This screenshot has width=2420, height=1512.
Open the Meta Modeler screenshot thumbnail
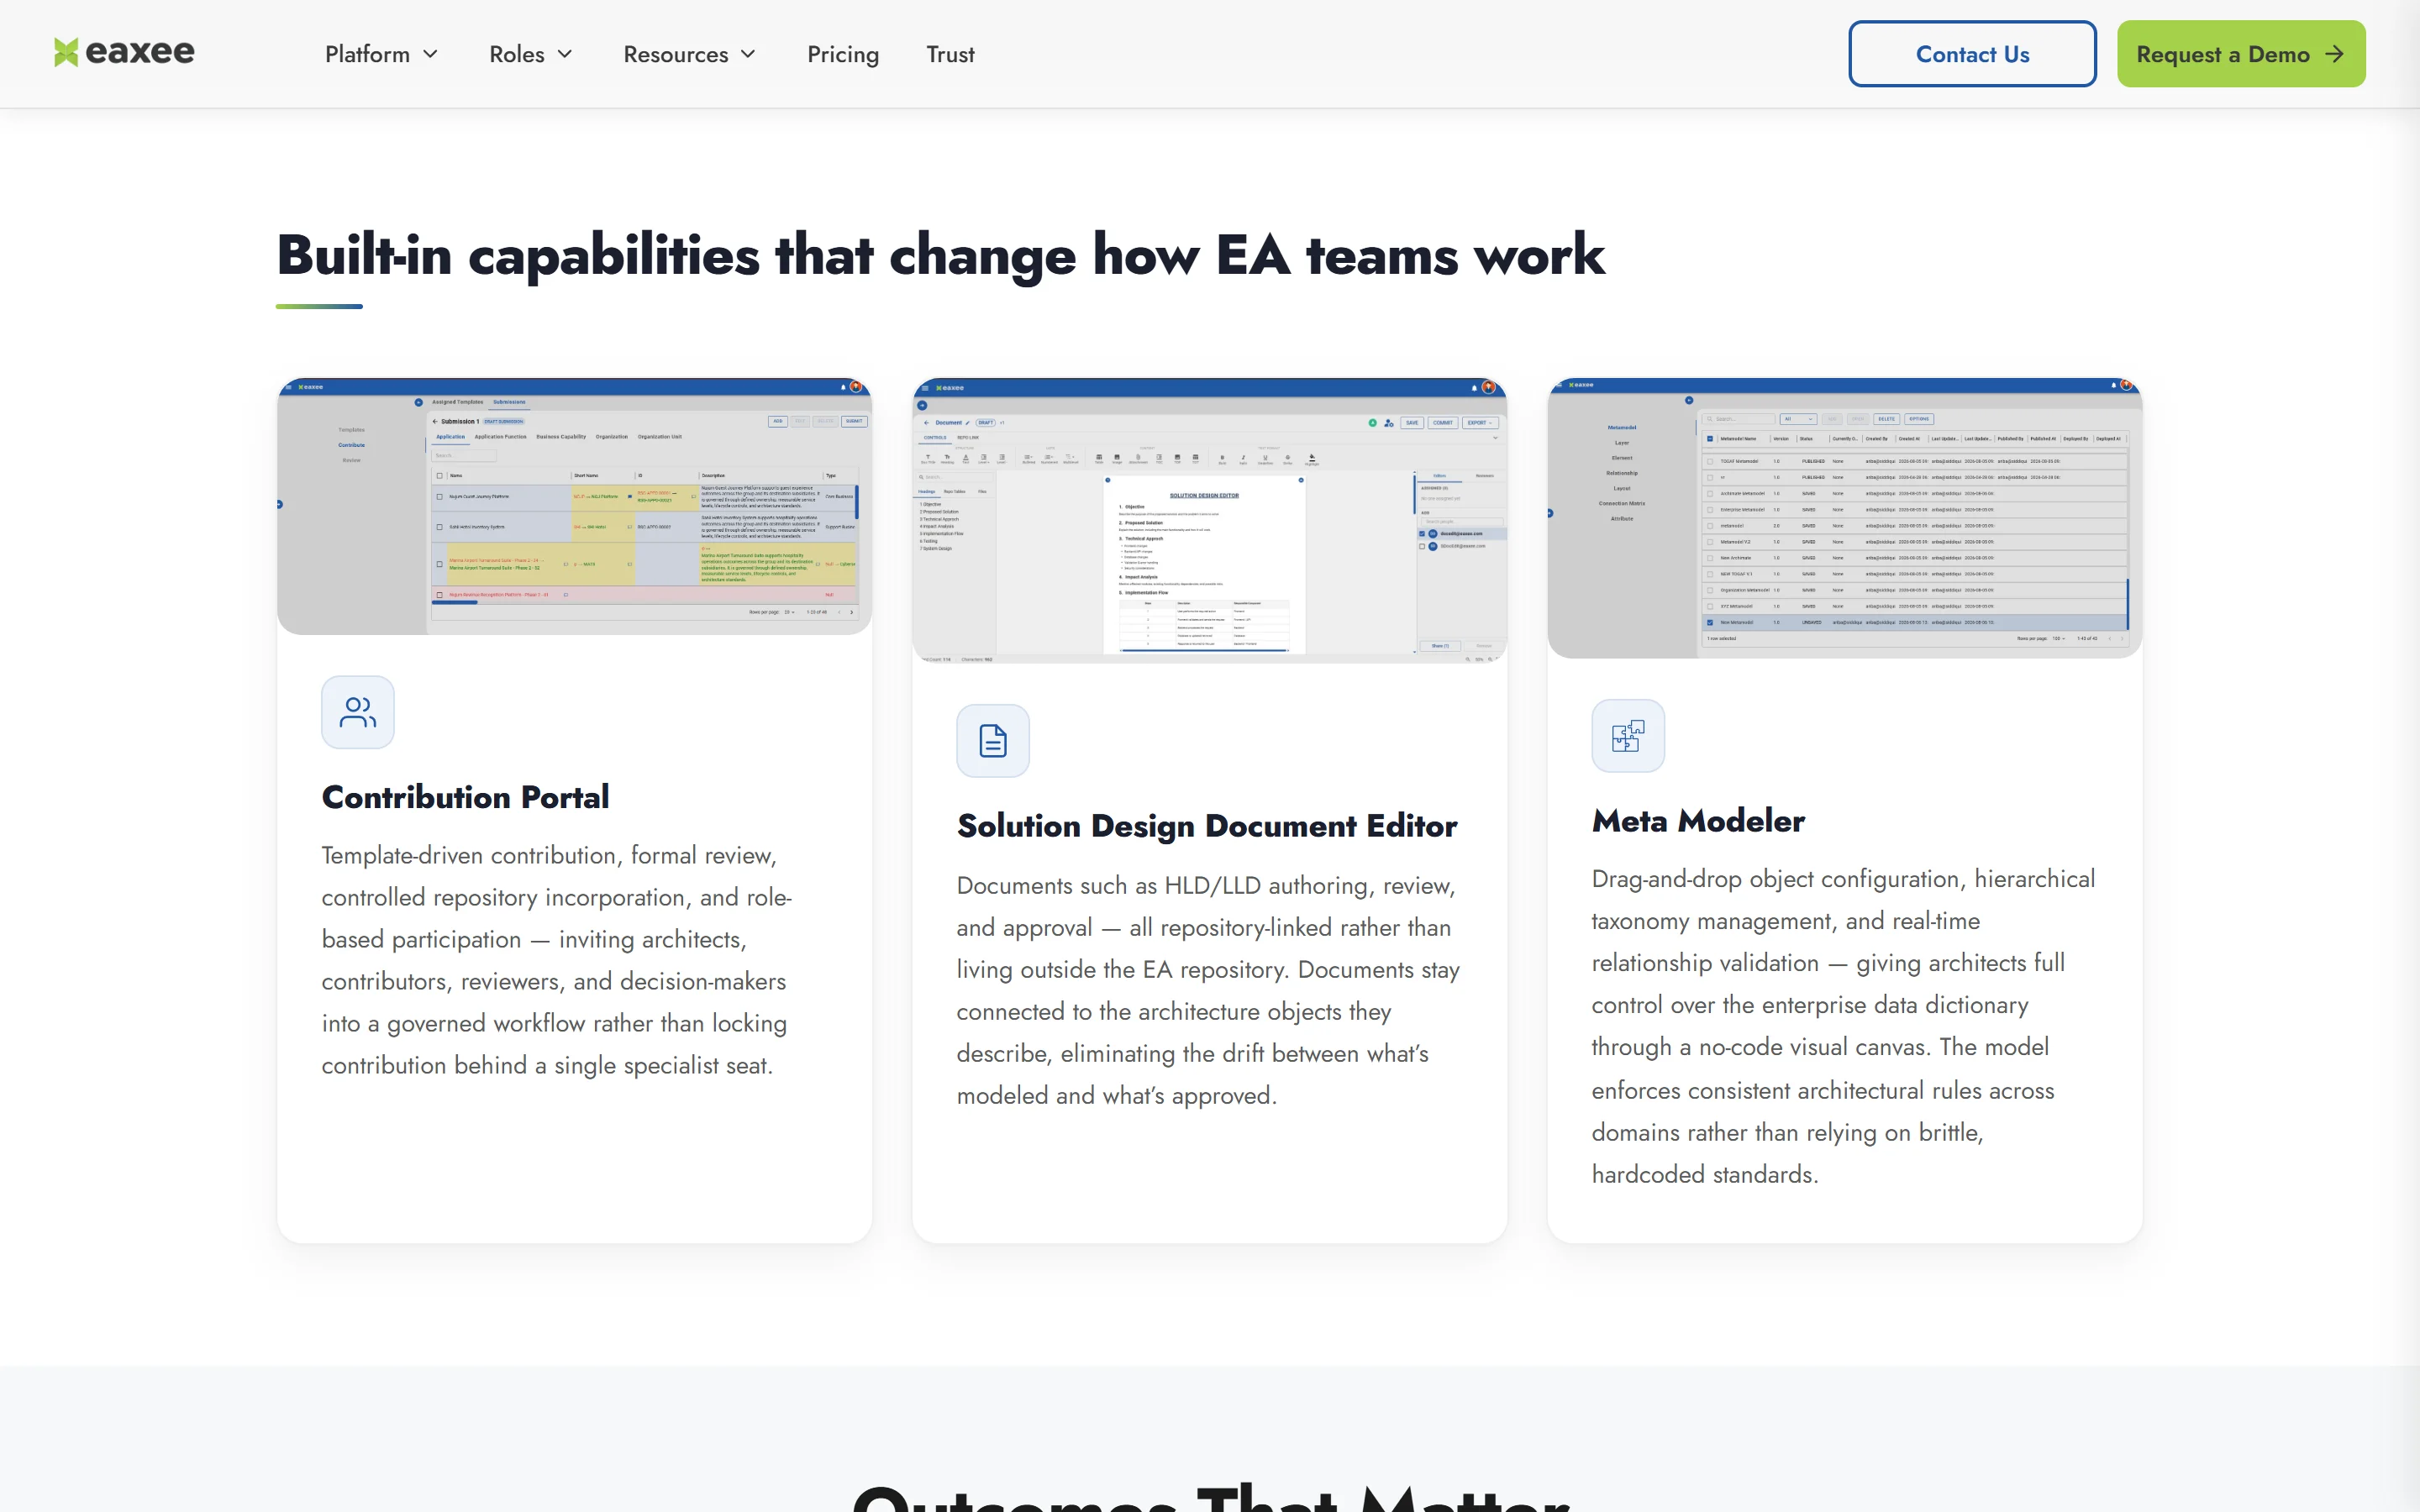point(1844,518)
